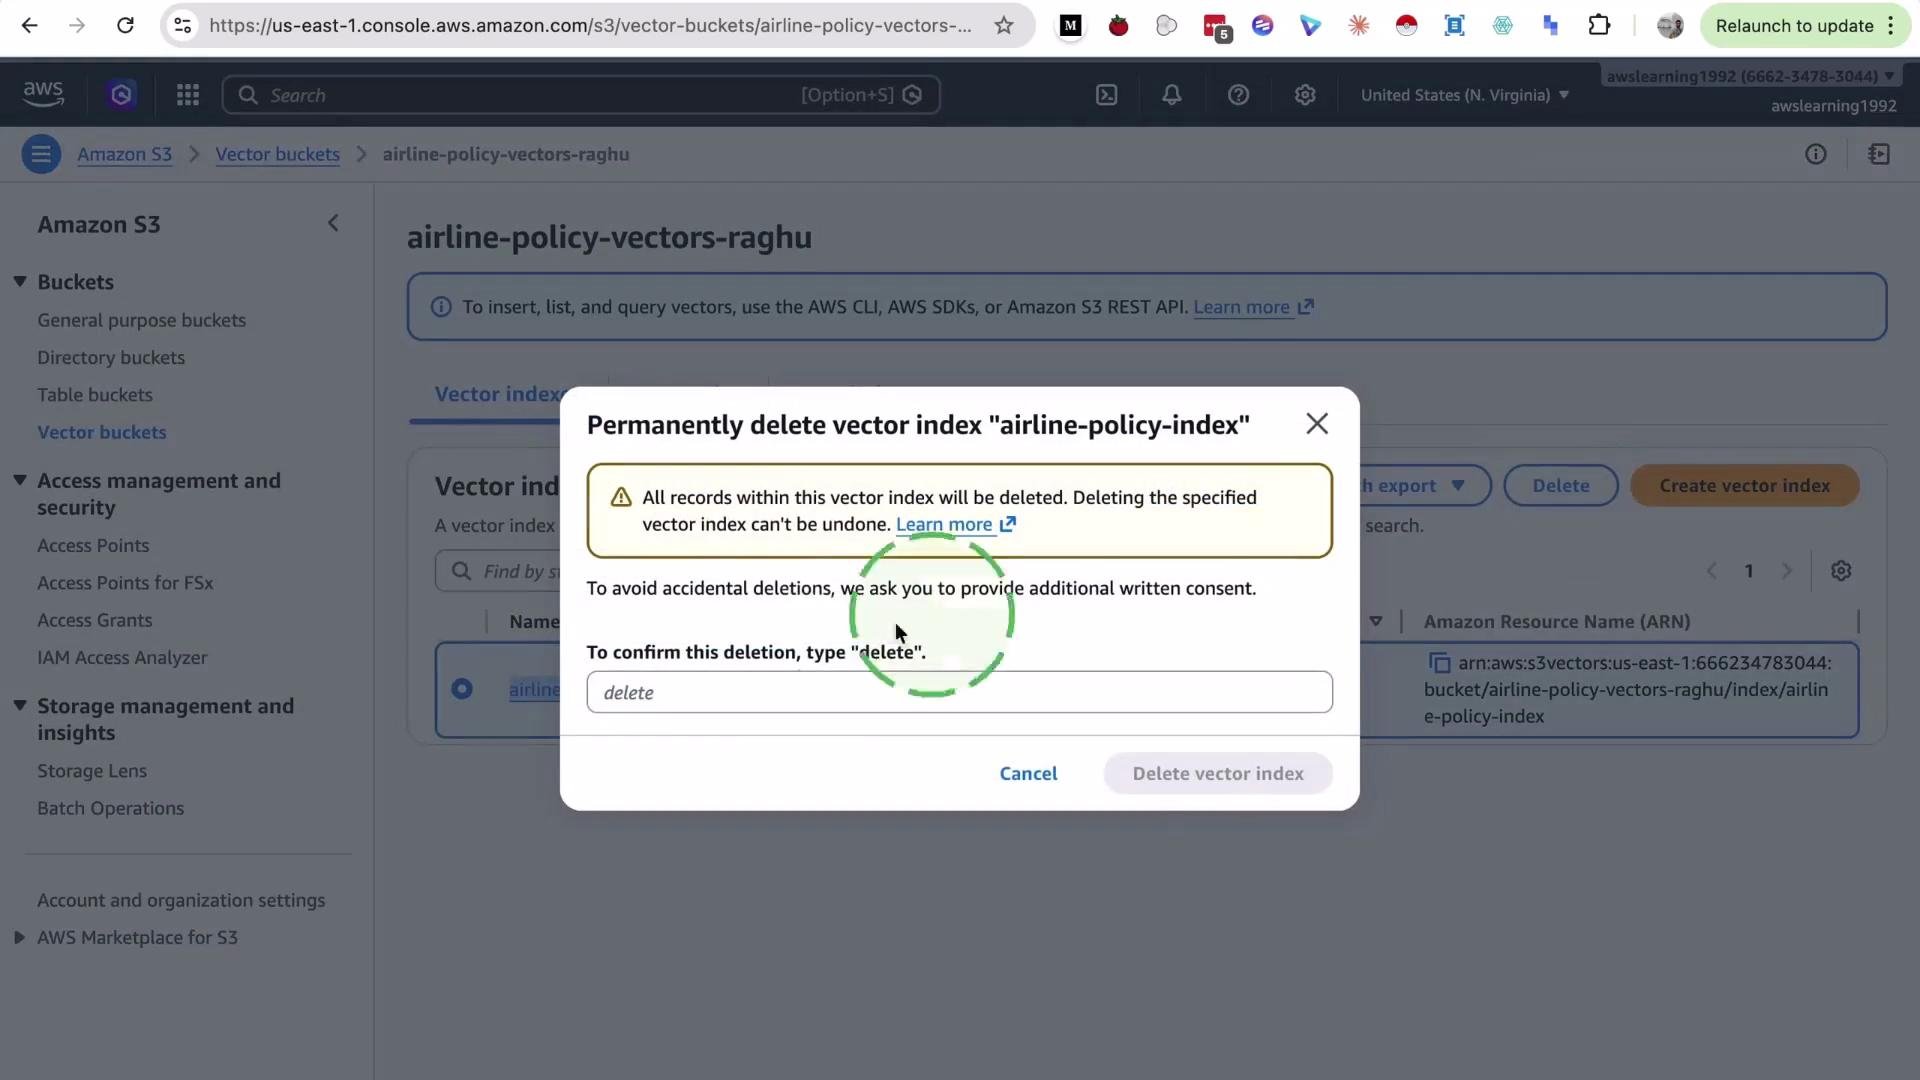The width and height of the screenshot is (1920, 1080).
Task: Go back in the browser
Action: (x=30, y=26)
